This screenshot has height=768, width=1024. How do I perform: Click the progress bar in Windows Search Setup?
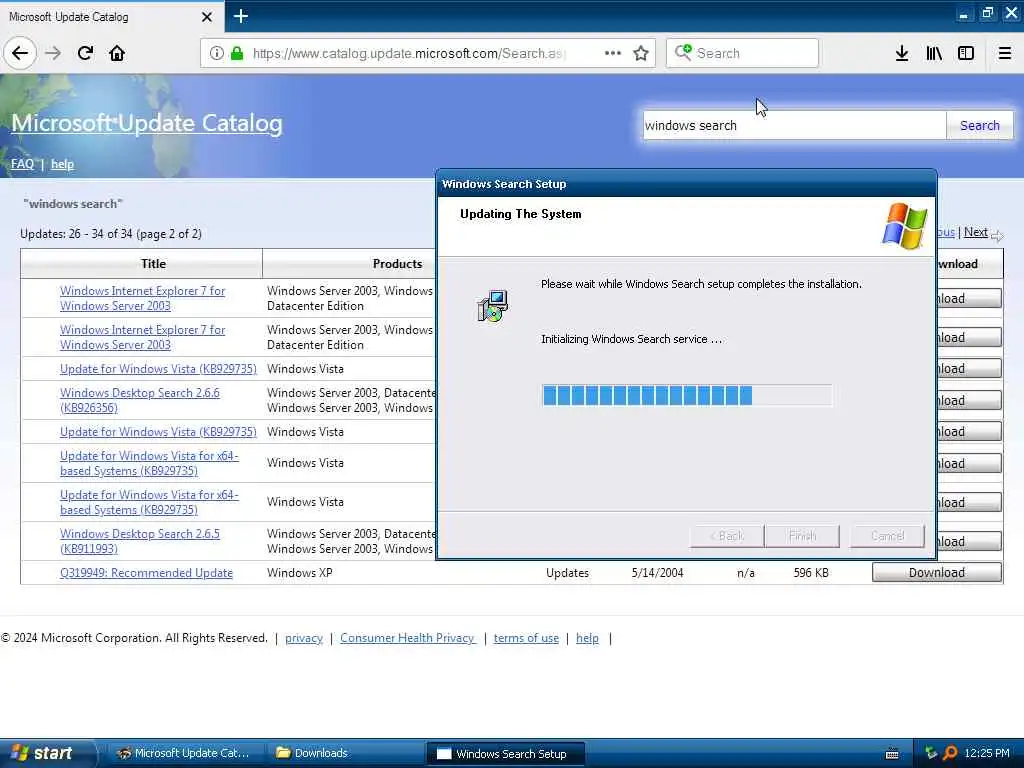[x=687, y=395]
